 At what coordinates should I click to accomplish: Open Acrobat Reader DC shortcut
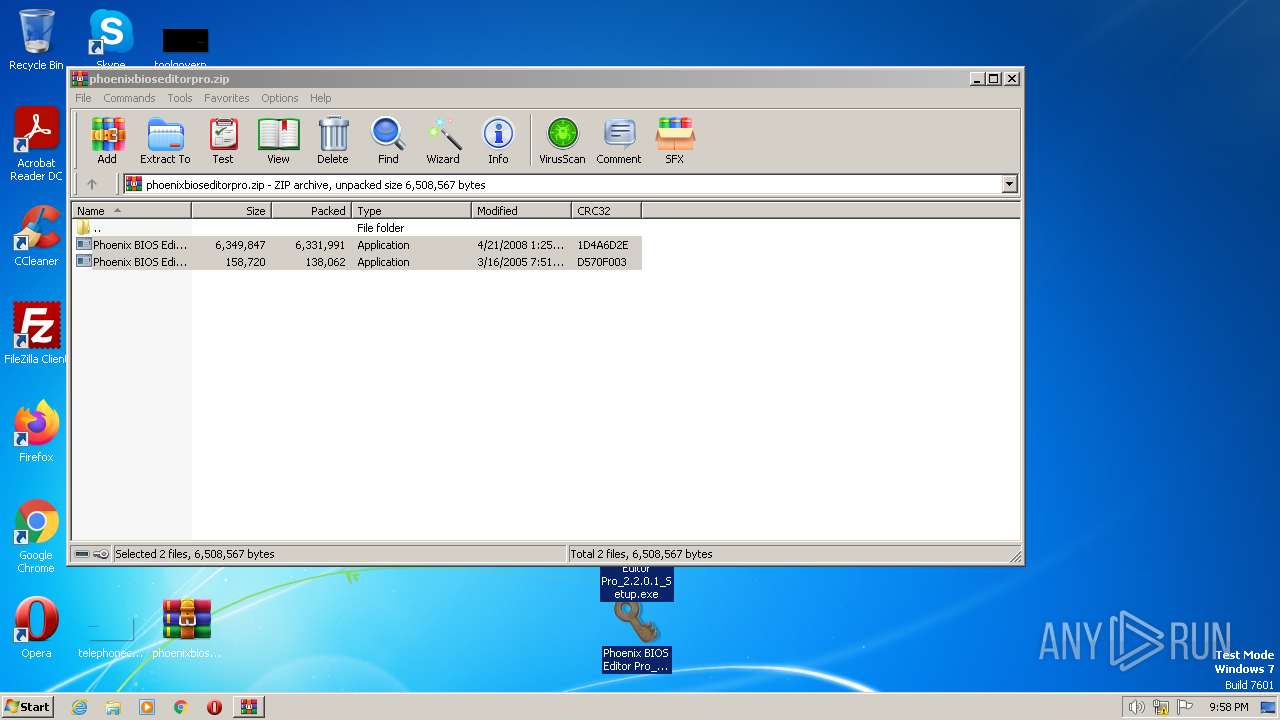tap(36, 145)
